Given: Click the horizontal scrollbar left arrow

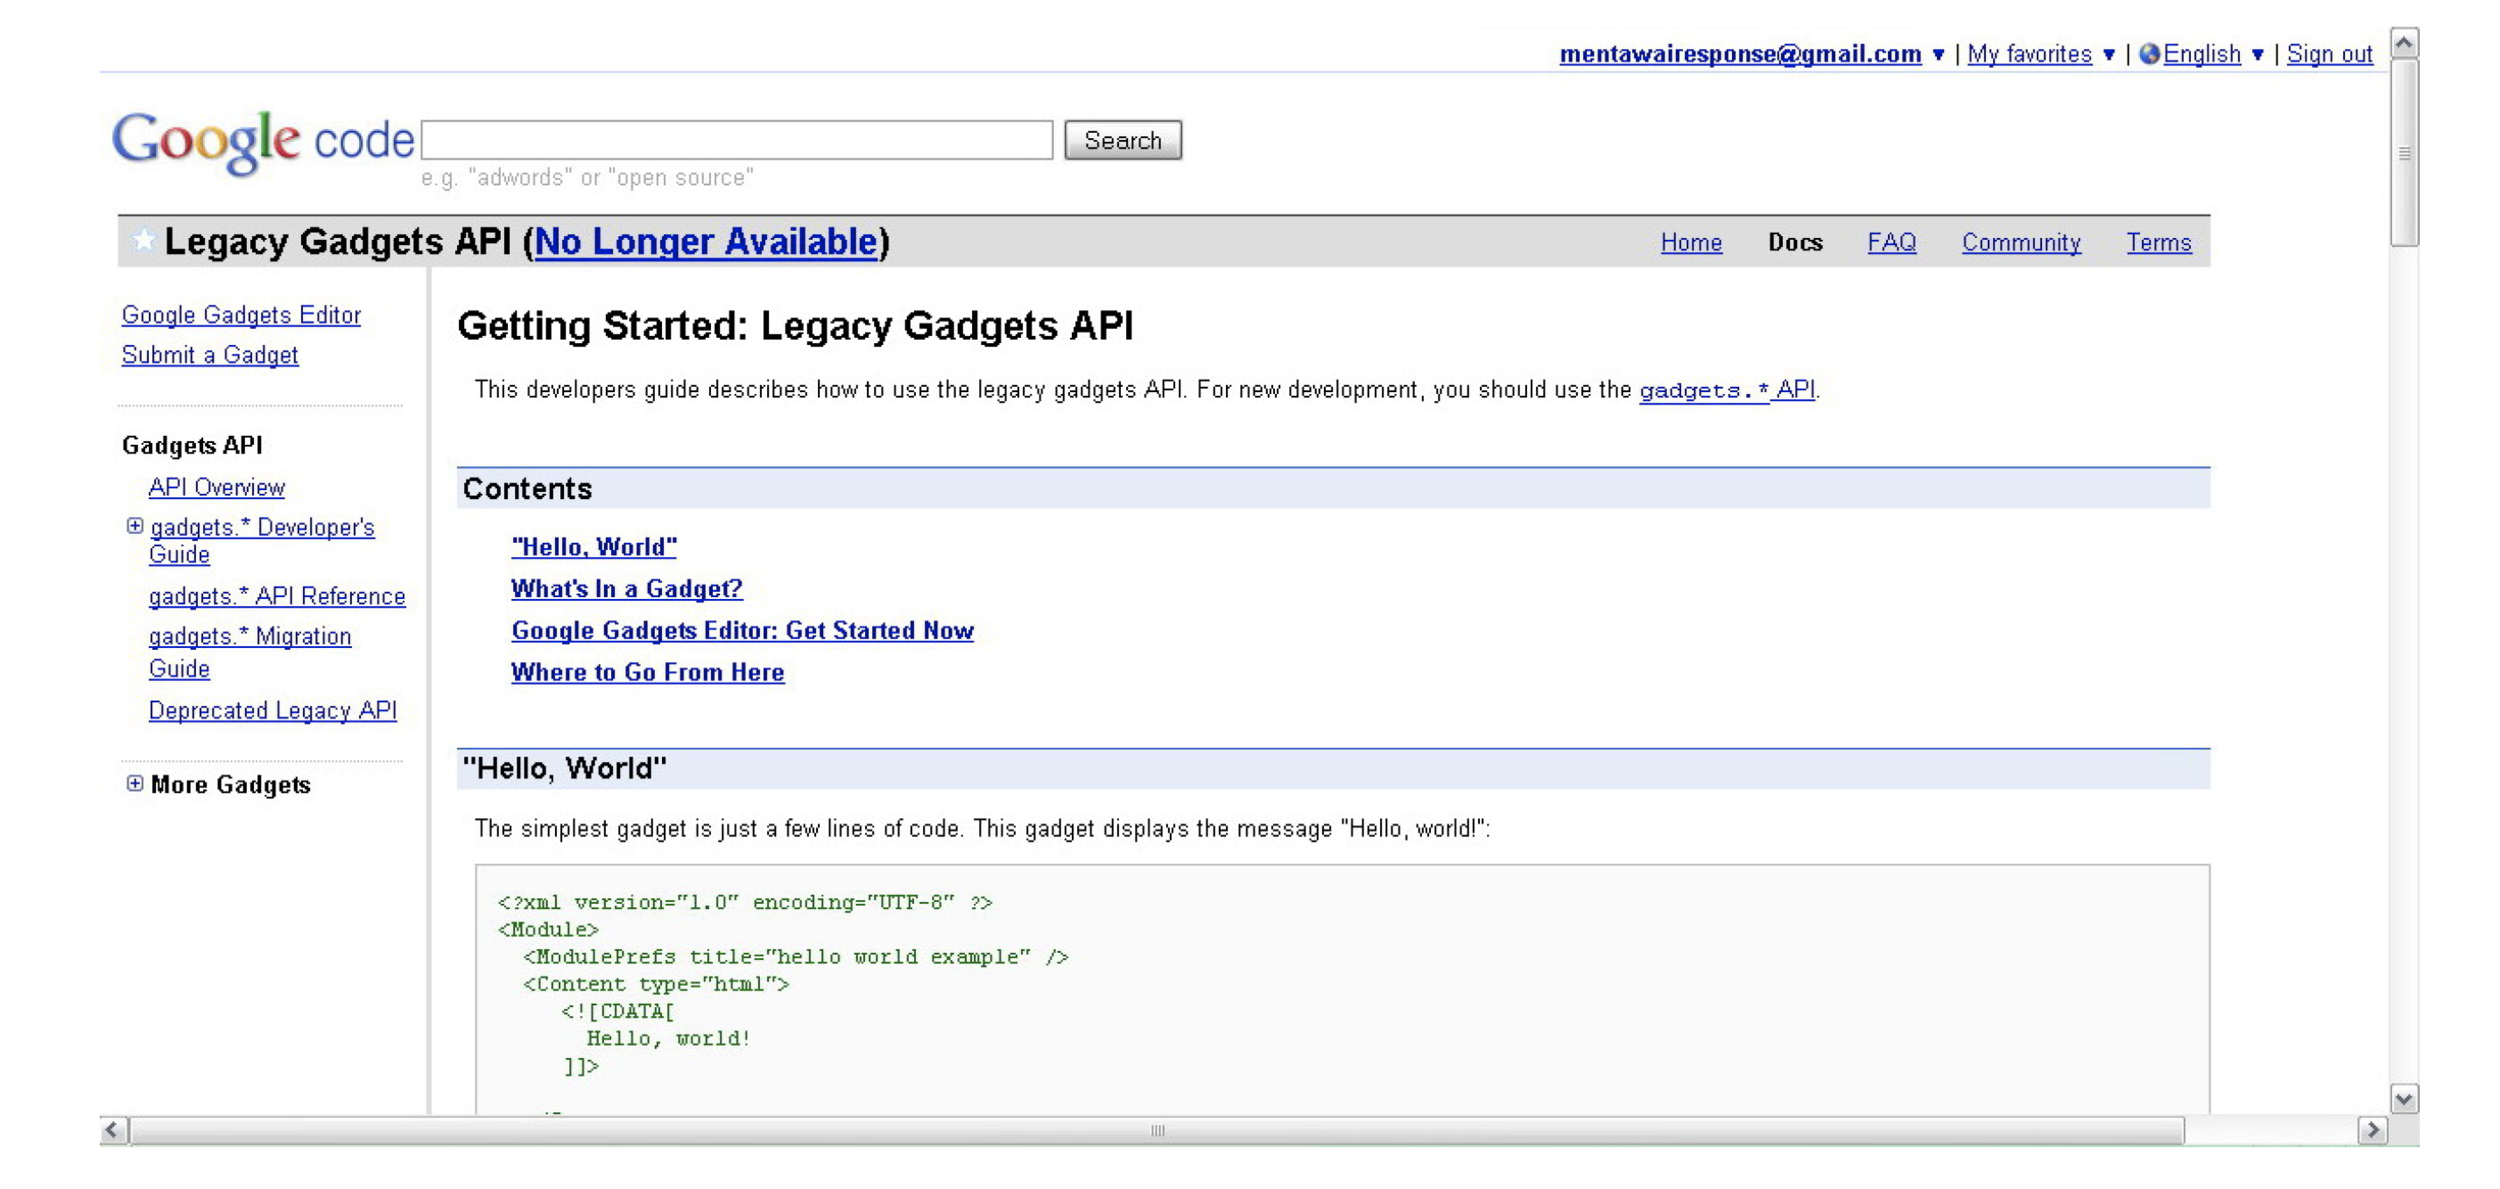Looking at the screenshot, I should click(113, 1130).
